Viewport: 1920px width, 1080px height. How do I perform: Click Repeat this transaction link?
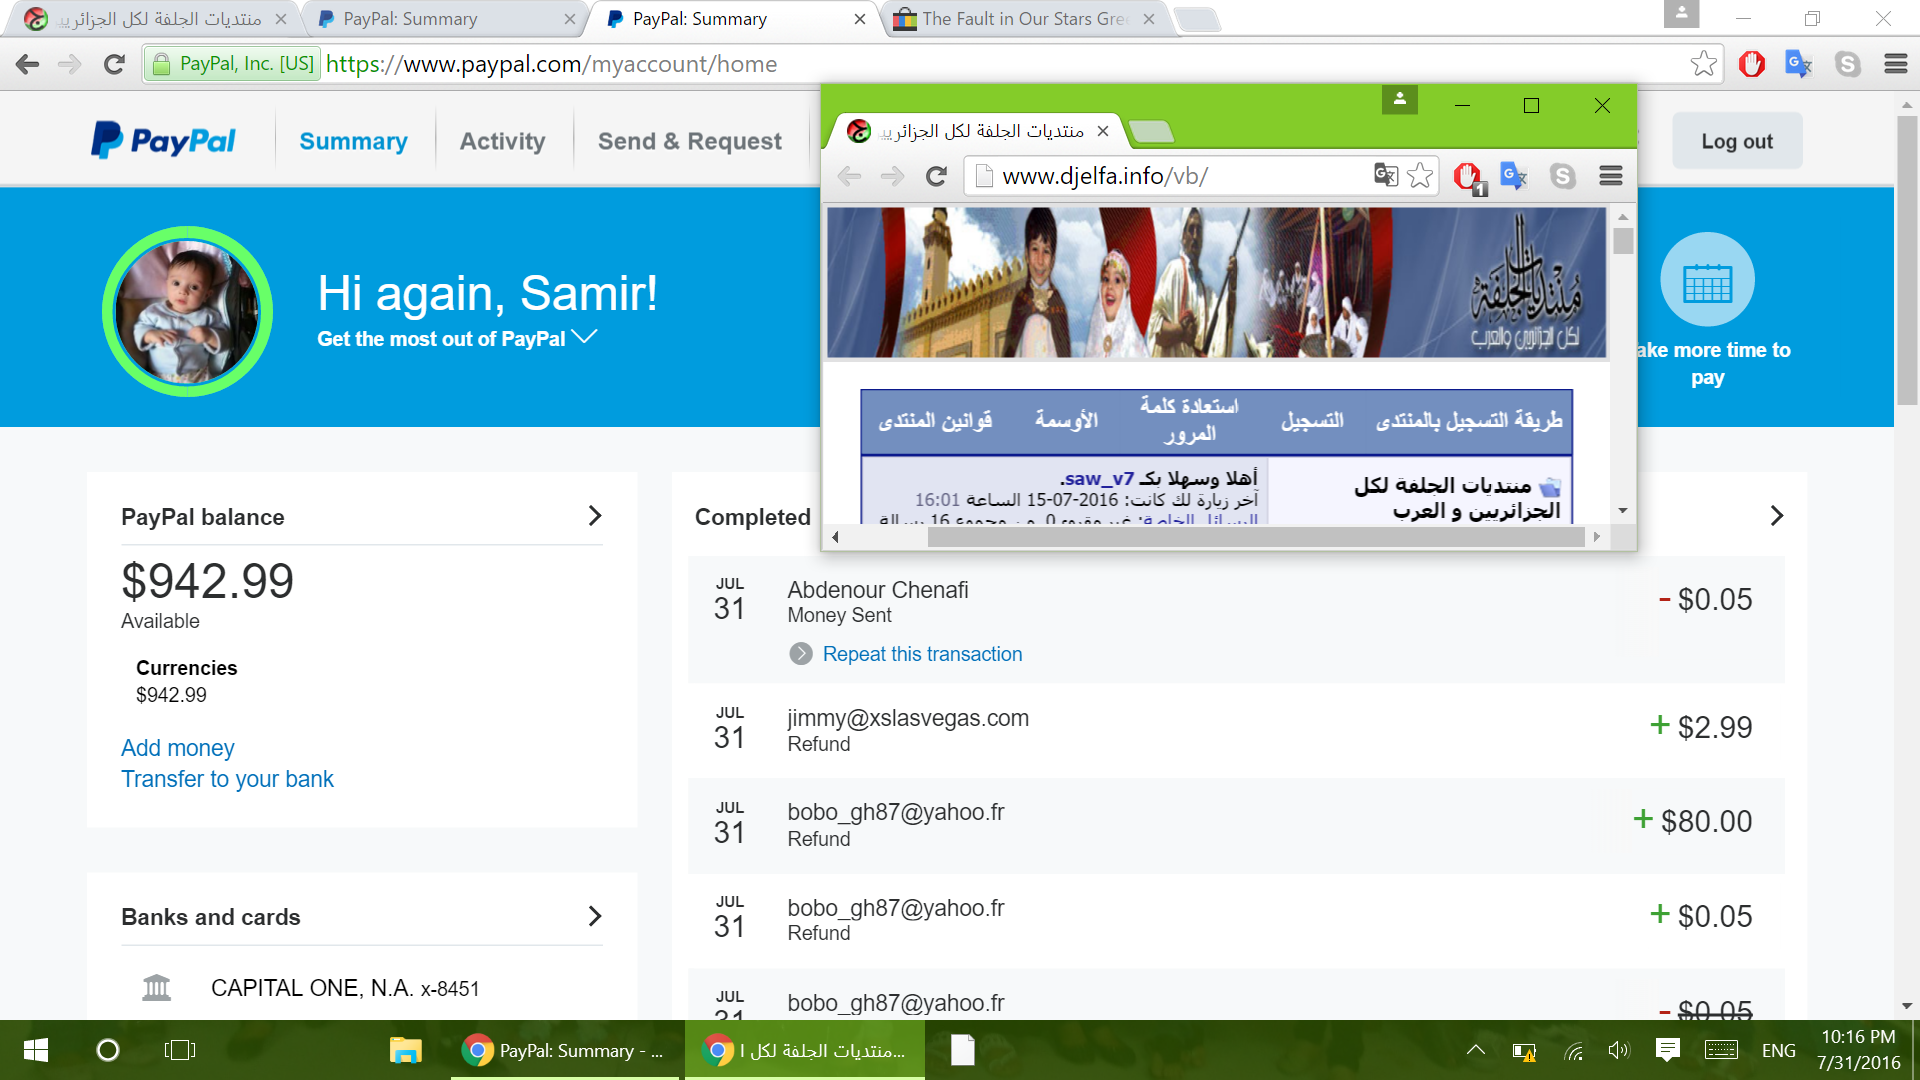(922, 654)
